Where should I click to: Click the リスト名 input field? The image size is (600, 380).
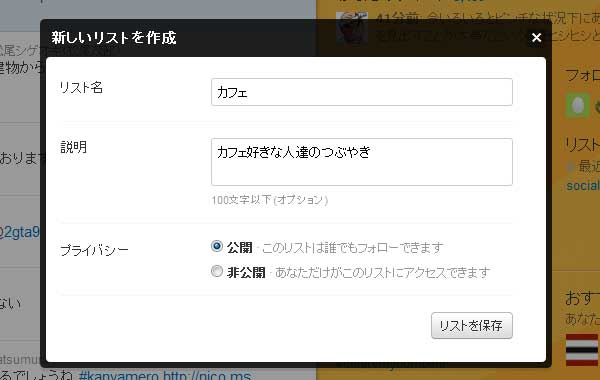pos(362,92)
